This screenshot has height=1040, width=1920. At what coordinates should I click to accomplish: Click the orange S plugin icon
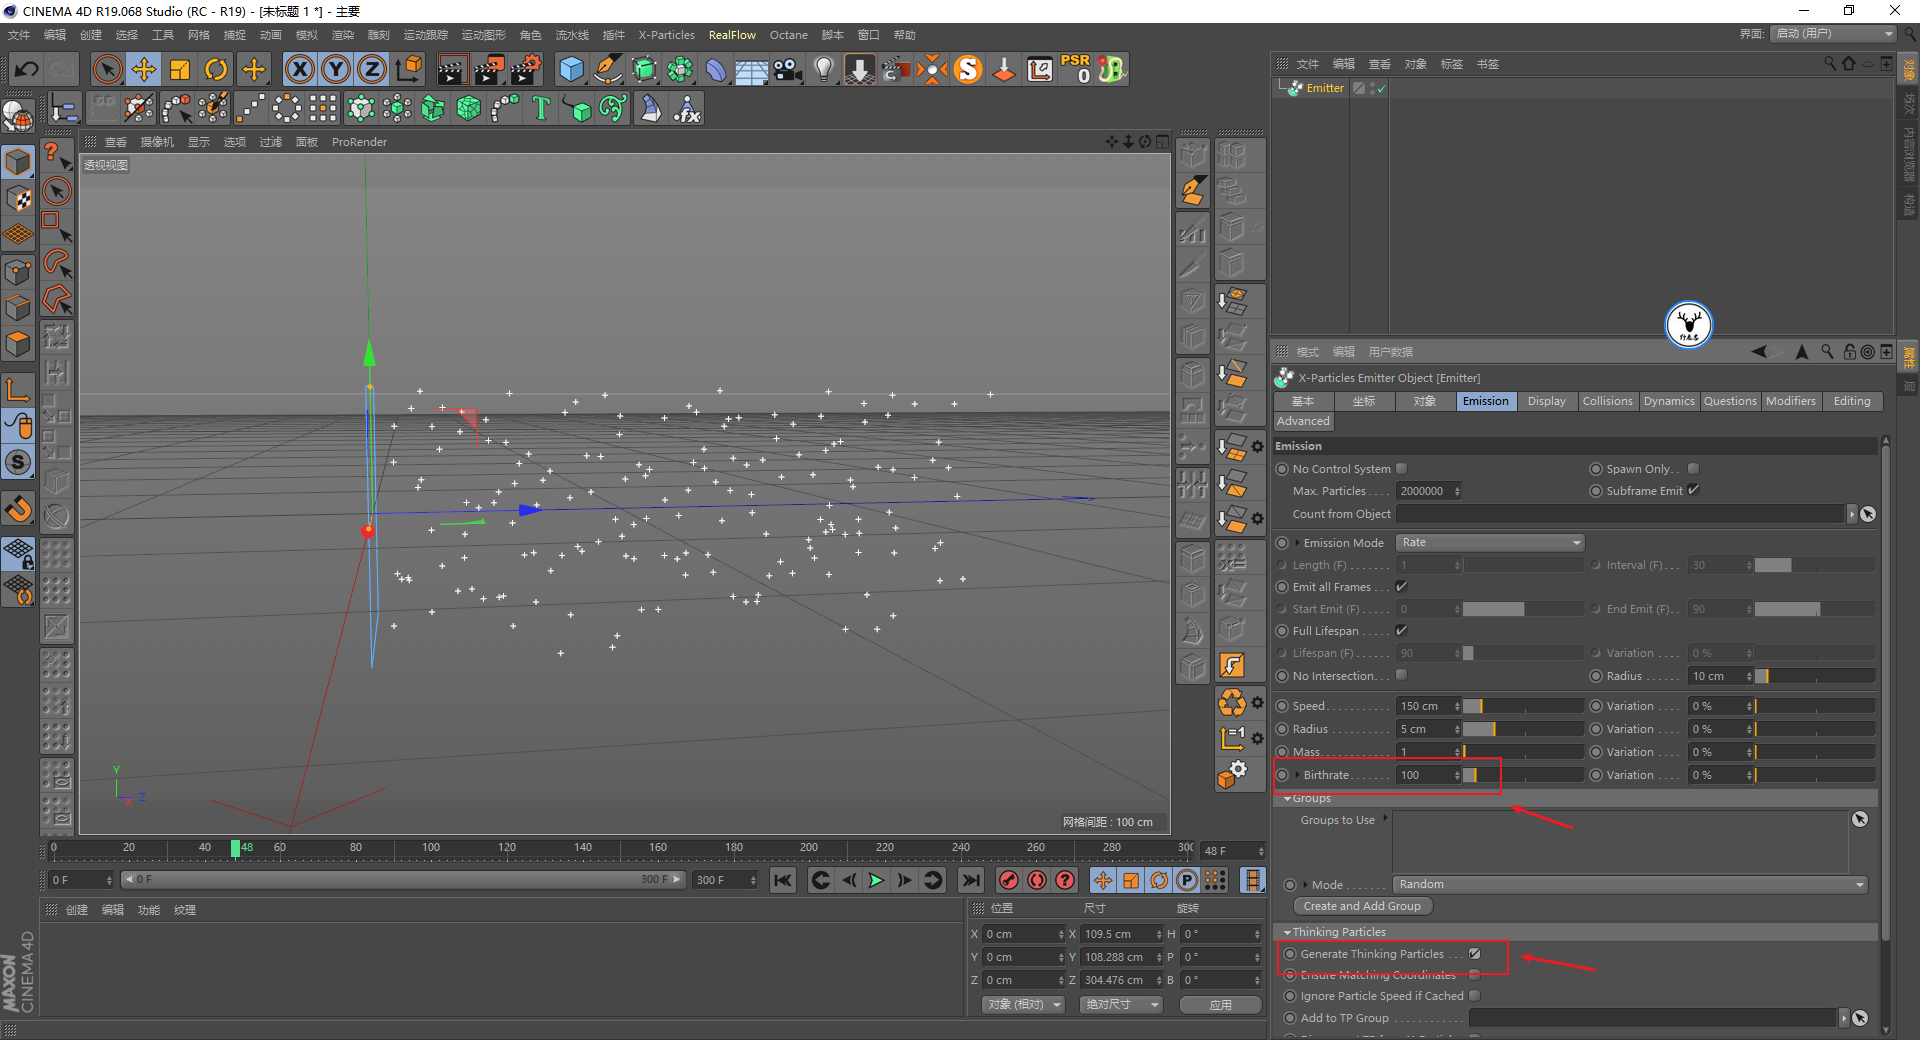click(x=968, y=69)
